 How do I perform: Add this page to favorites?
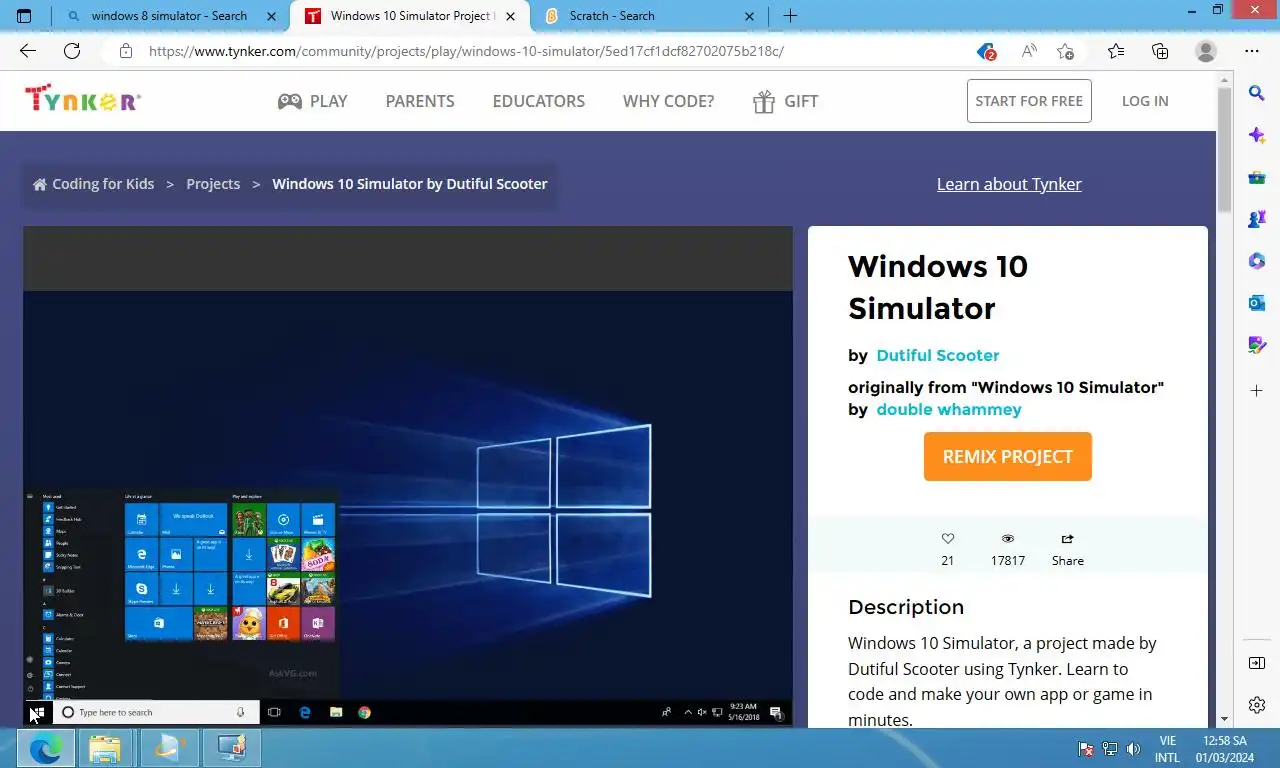pyautogui.click(x=1066, y=51)
